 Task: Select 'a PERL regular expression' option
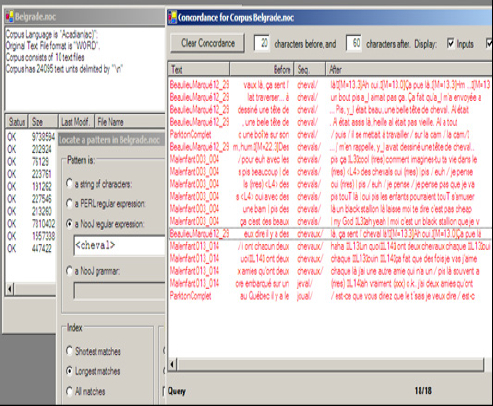coord(69,203)
